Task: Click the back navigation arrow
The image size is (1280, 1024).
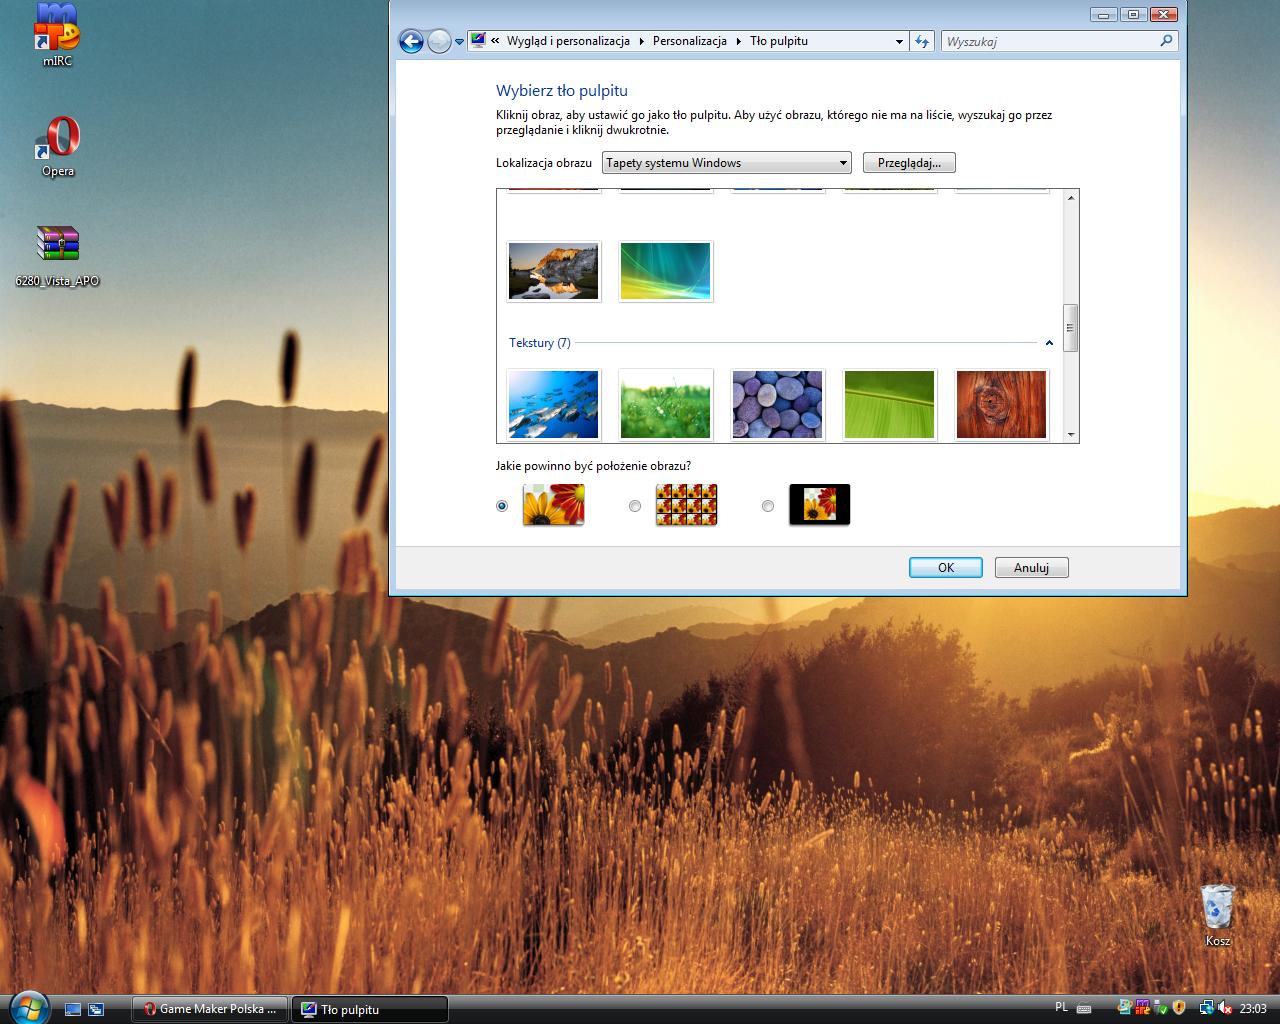Action: (411, 41)
